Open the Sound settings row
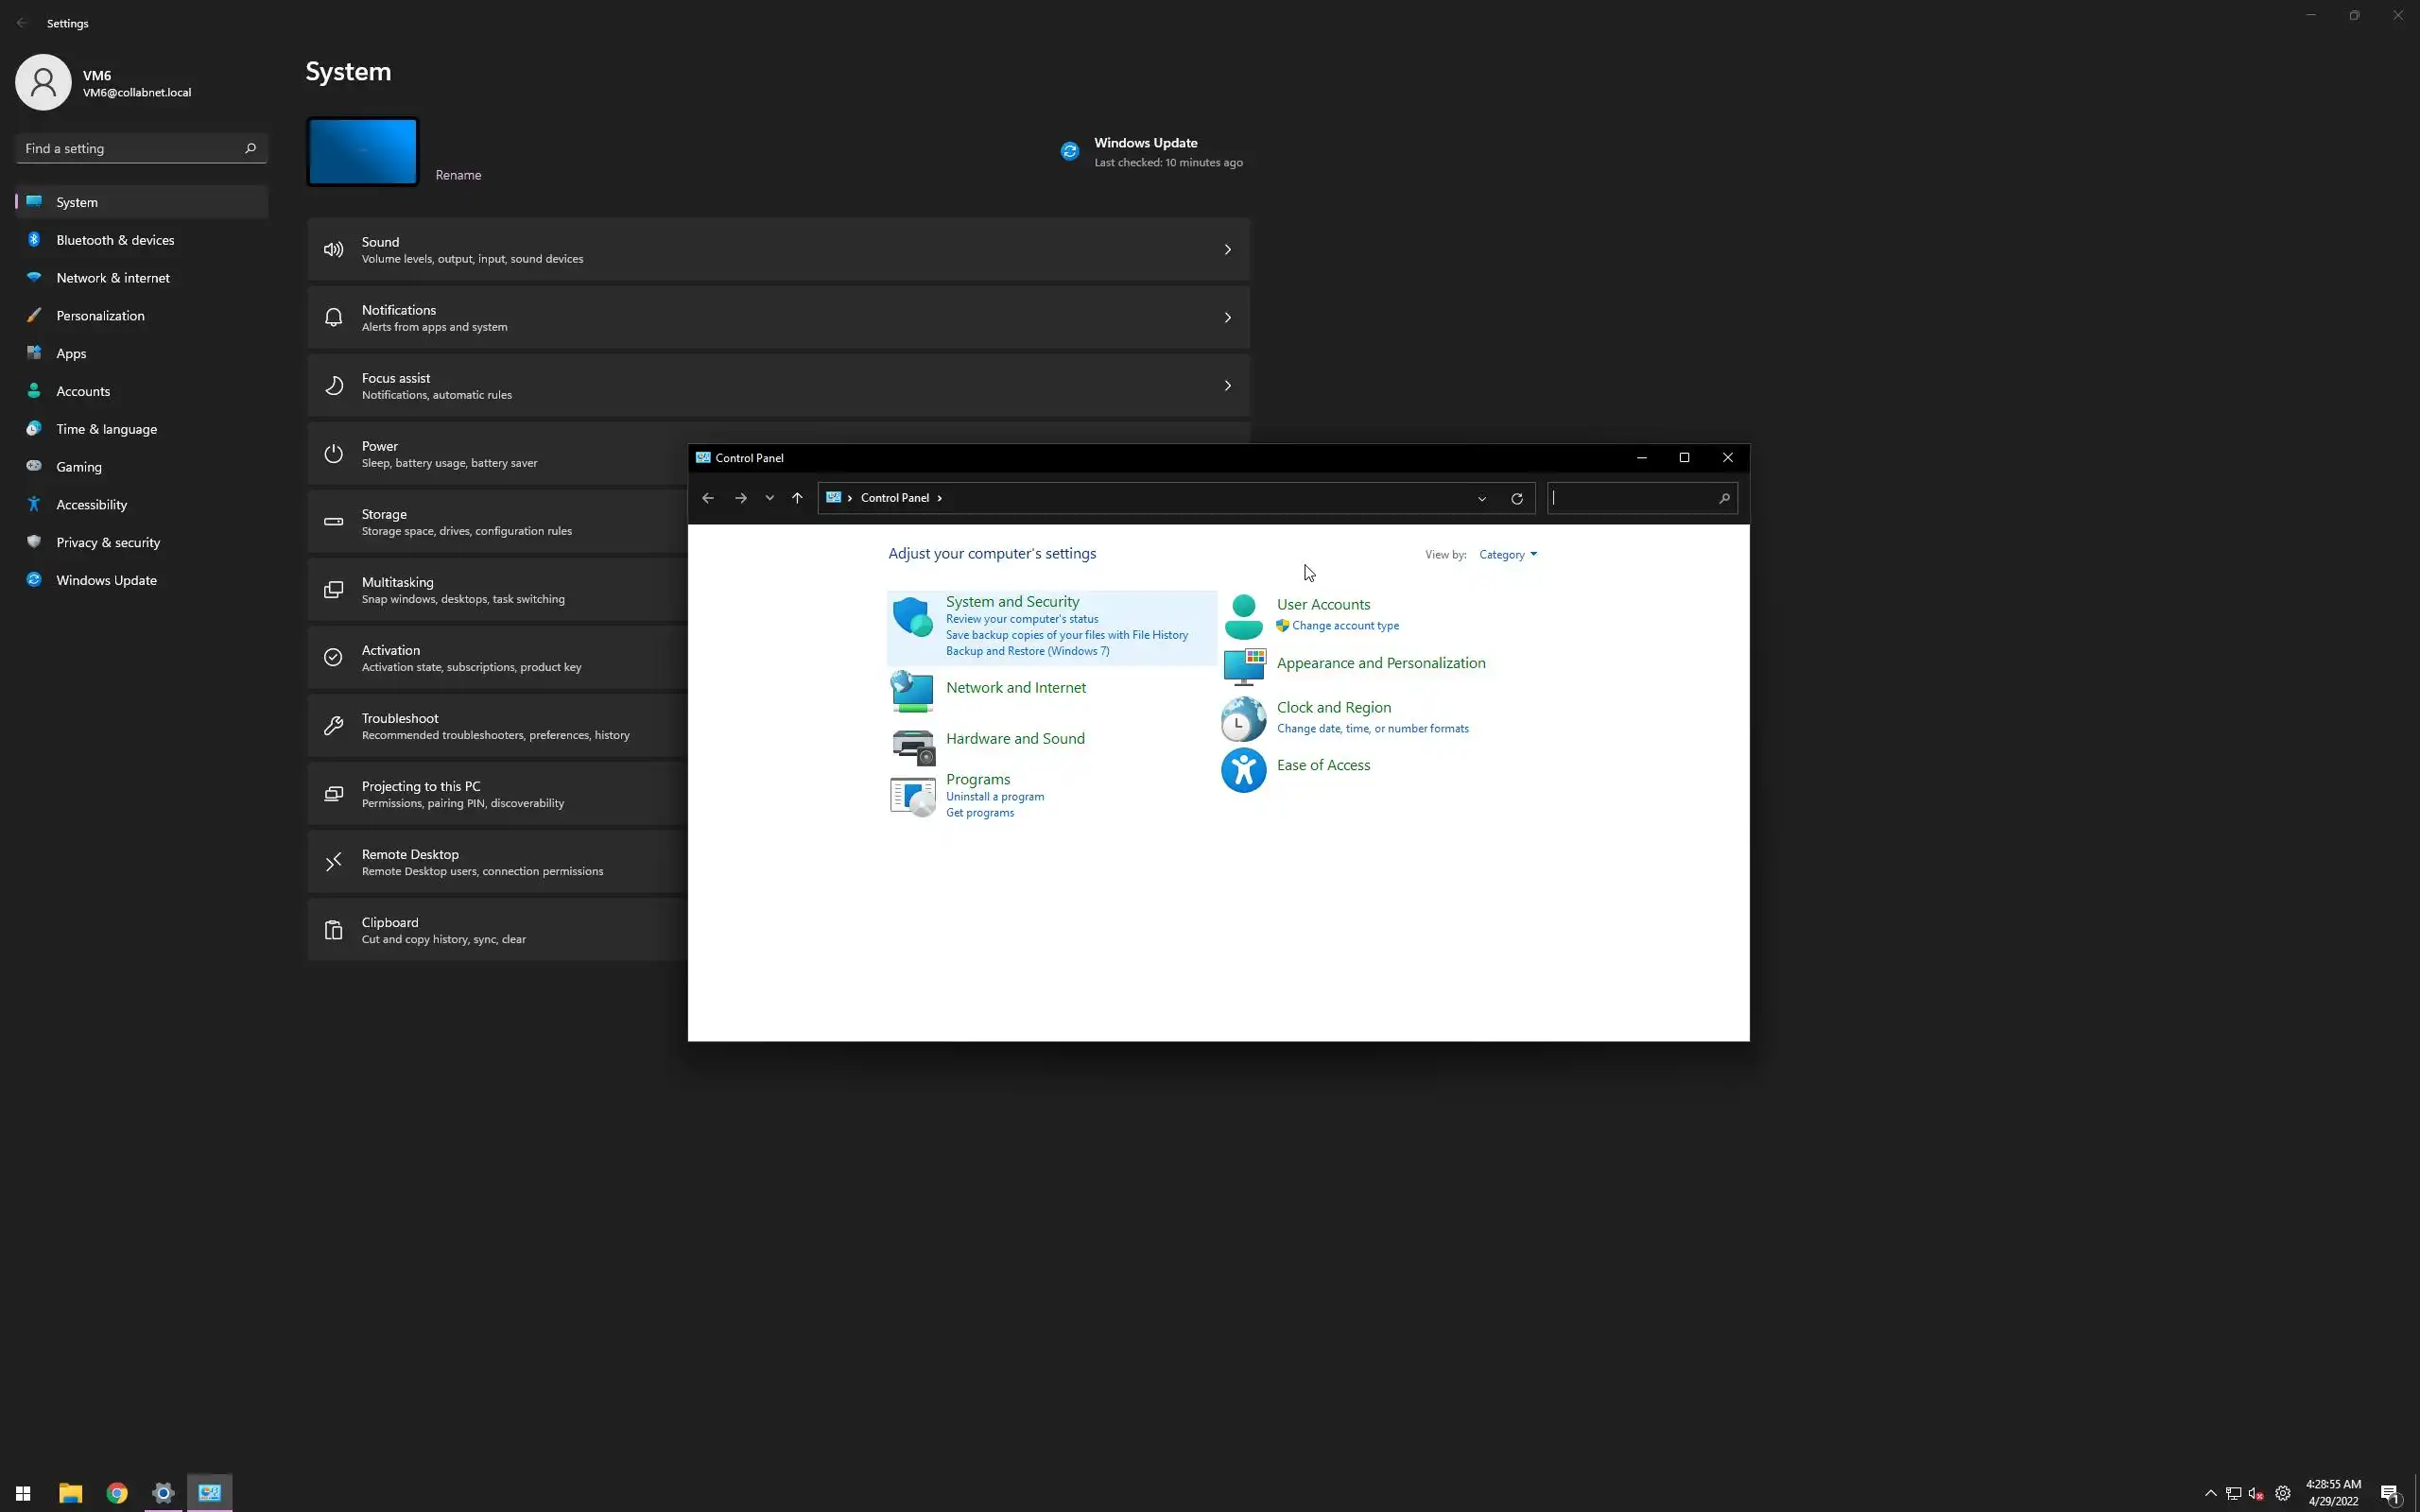Viewport: 2420px width, 1512px height. [778, 250]
